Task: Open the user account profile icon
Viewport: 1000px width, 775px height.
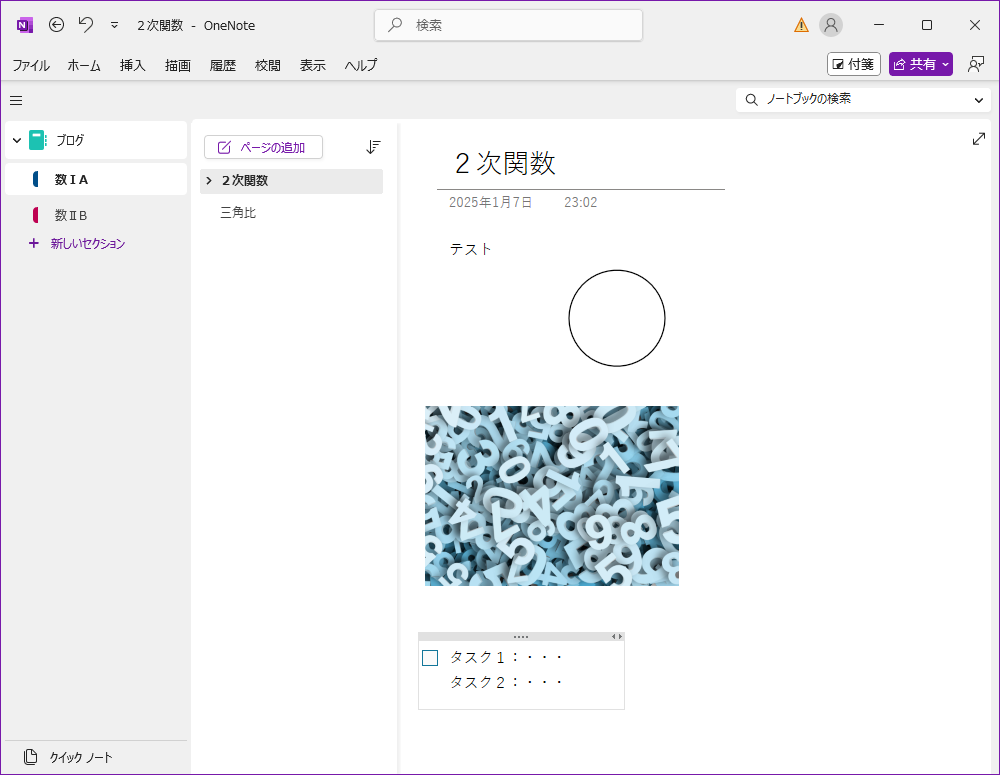Action: click(830, 25)
